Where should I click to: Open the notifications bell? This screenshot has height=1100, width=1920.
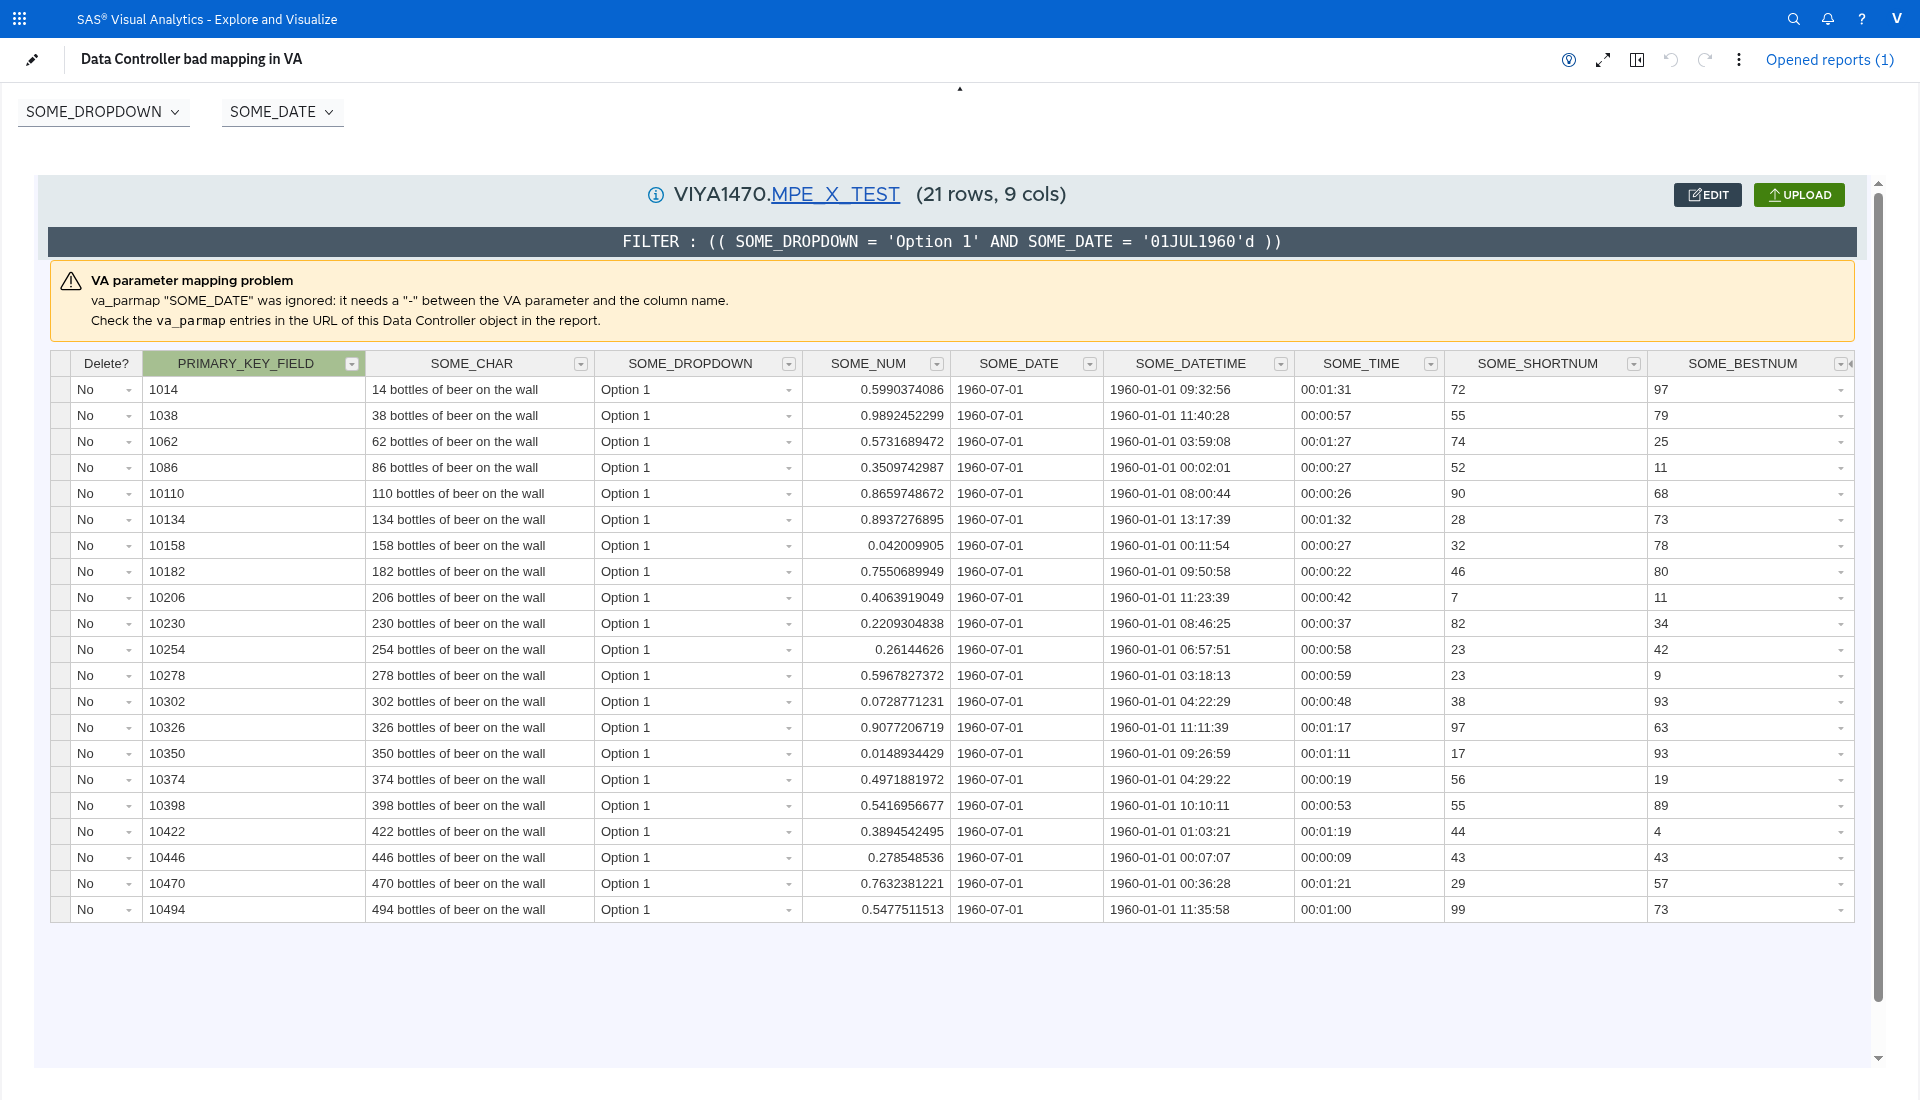[x=1828, y=19]
